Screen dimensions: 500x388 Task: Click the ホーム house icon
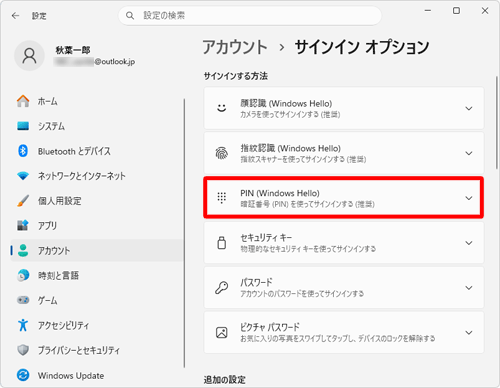(x=23, y=101)
